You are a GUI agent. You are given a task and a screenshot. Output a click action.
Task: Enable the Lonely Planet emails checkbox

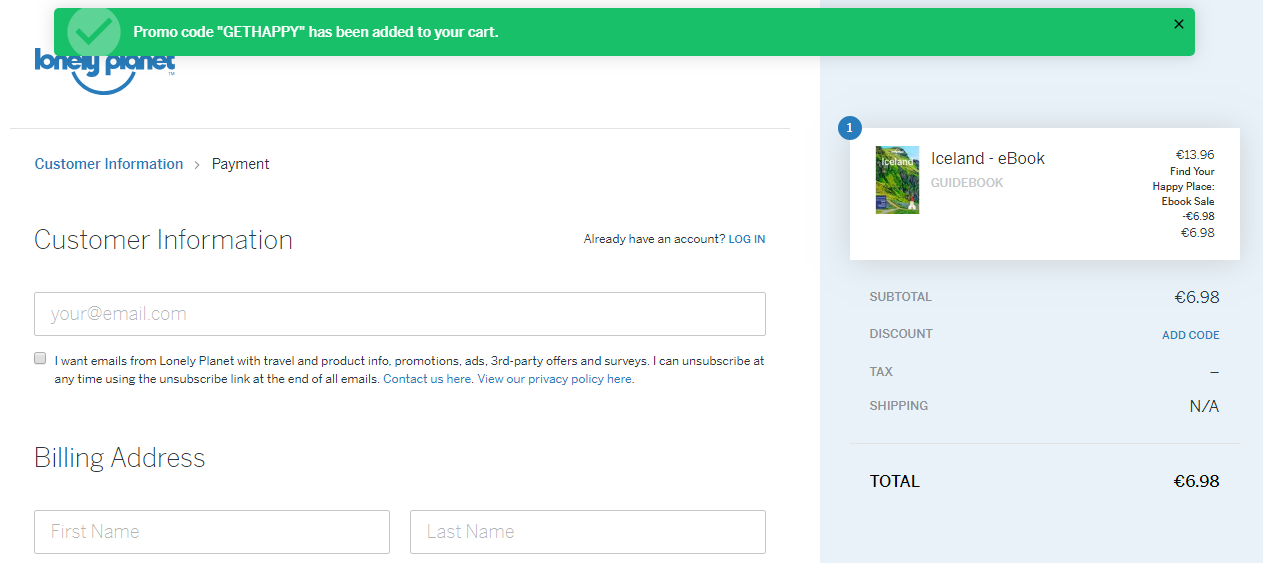coord(41,358)
